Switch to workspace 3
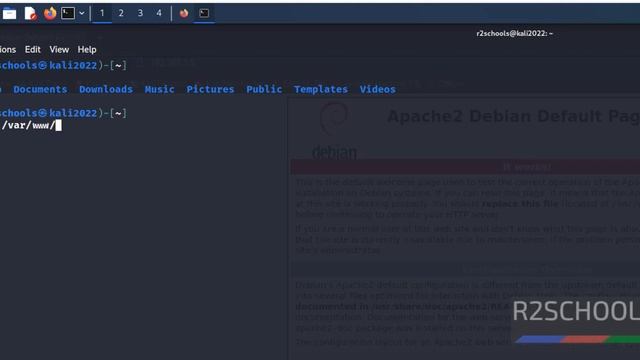The height and width of the screenshot is (360, 640). pos(140,13)
